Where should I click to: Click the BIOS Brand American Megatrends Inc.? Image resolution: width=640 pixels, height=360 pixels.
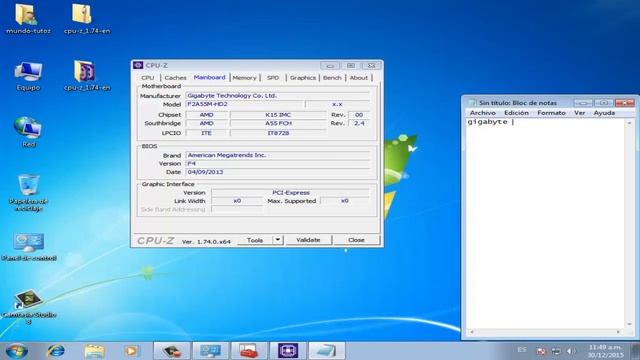pyautogui.click(x=278, y=155)
